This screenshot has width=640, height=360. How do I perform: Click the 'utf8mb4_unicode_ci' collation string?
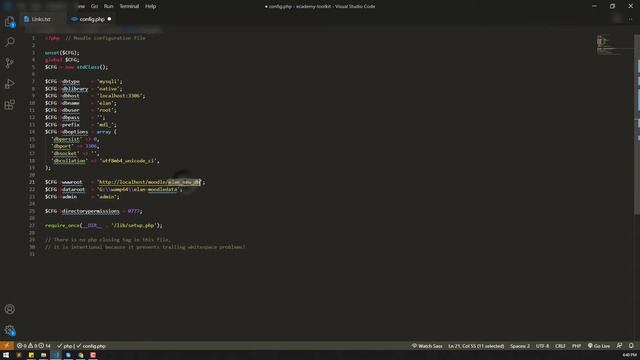[x=128, y=161]
